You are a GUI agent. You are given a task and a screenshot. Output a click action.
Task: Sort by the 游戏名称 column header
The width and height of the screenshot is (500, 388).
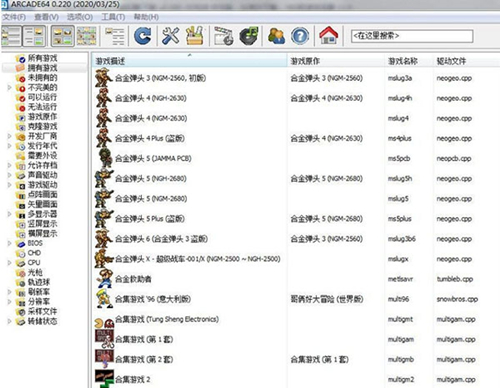click(x=408, y=61)
